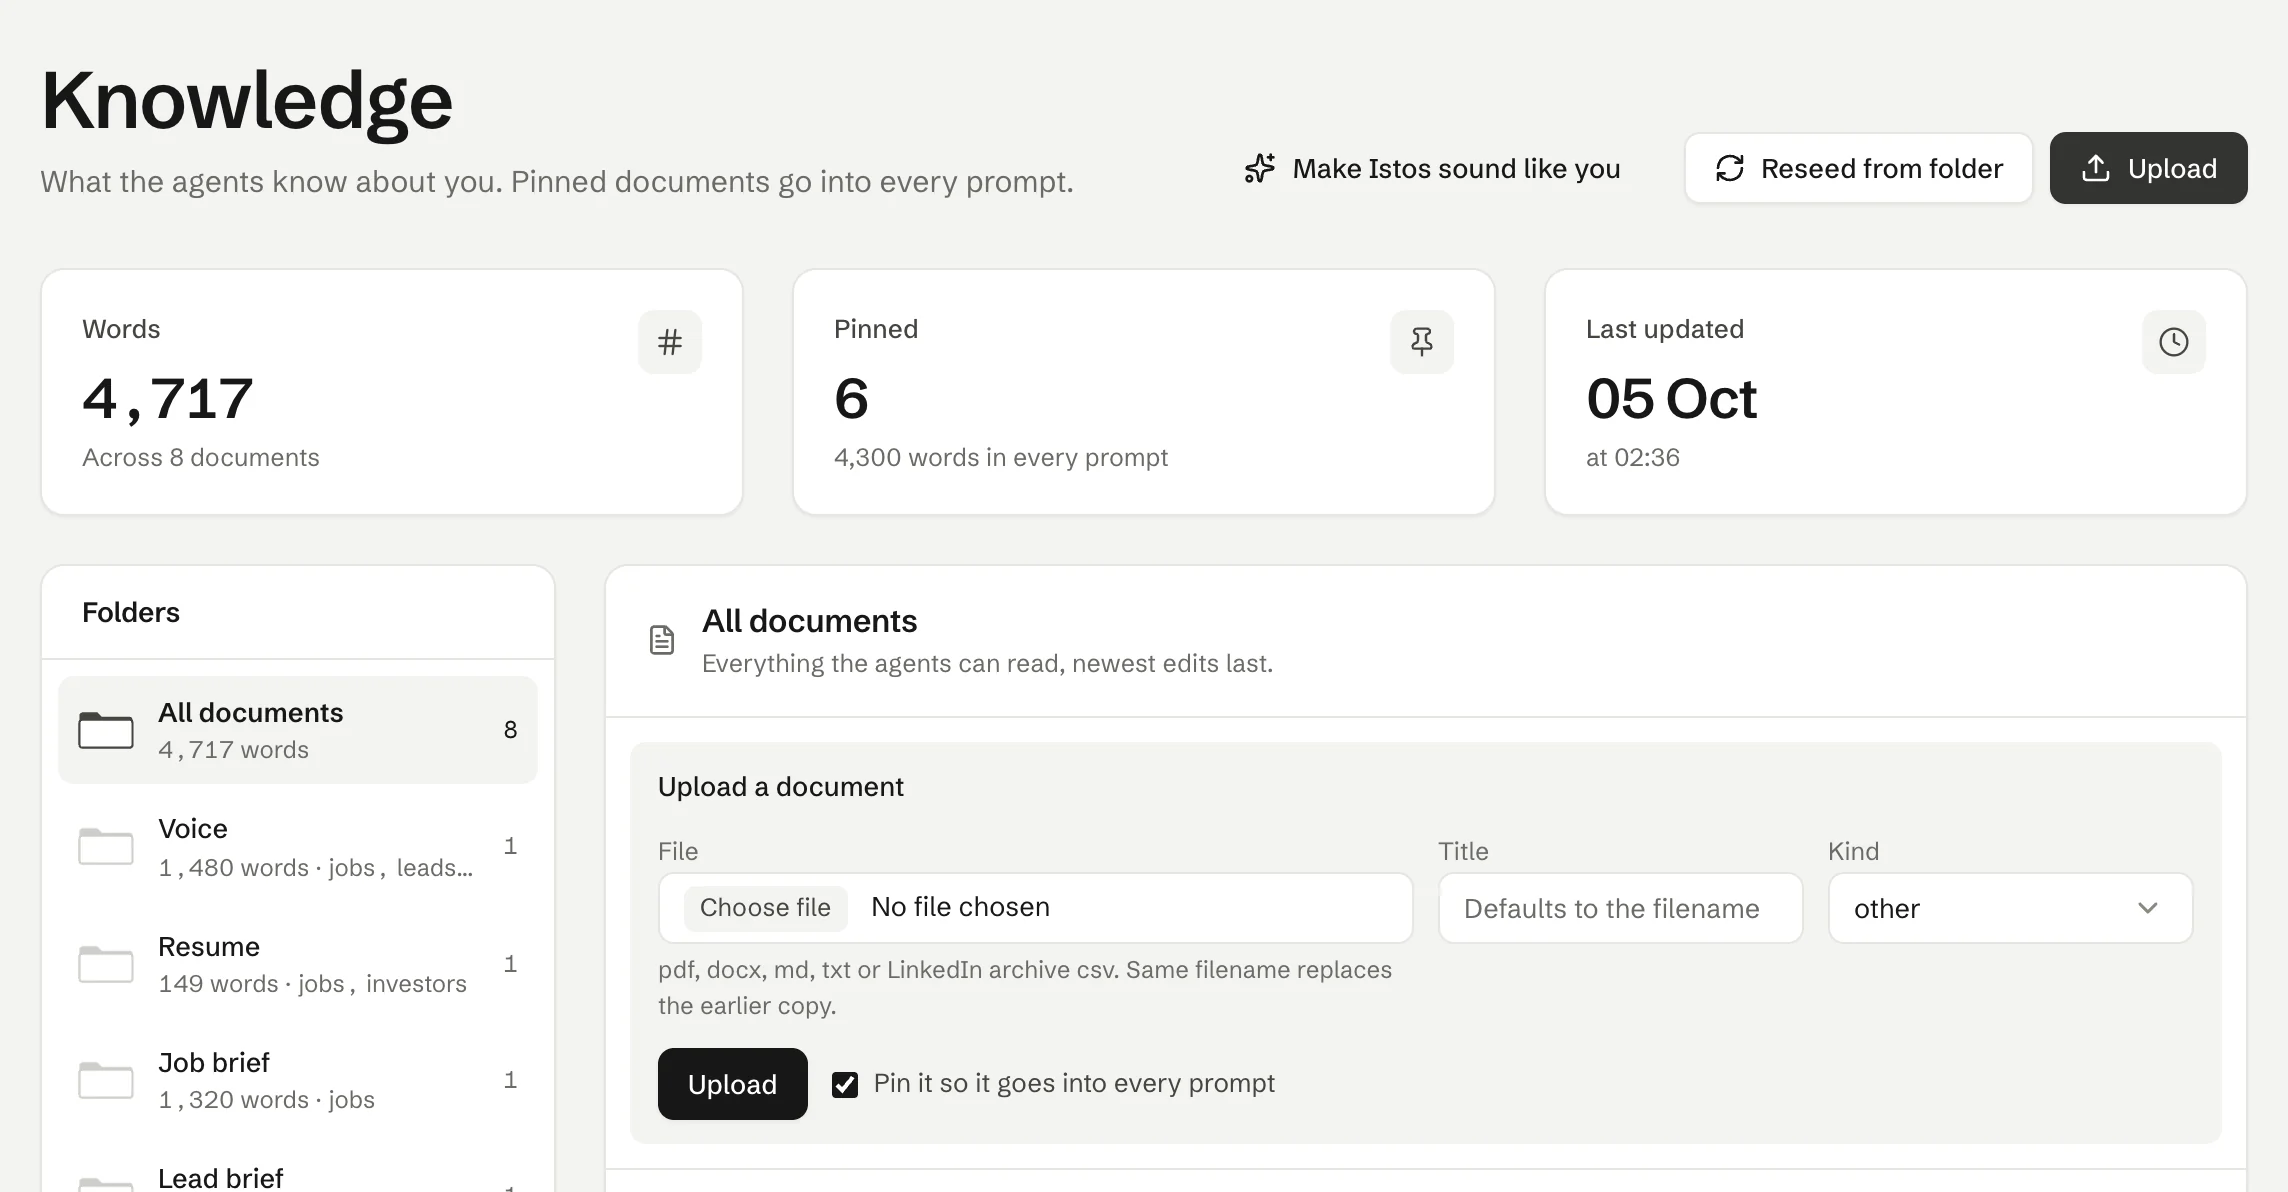Viewport: 2288px width, 1192px height.
Task: Click the All documents folder icon
Action: point(106,730)
